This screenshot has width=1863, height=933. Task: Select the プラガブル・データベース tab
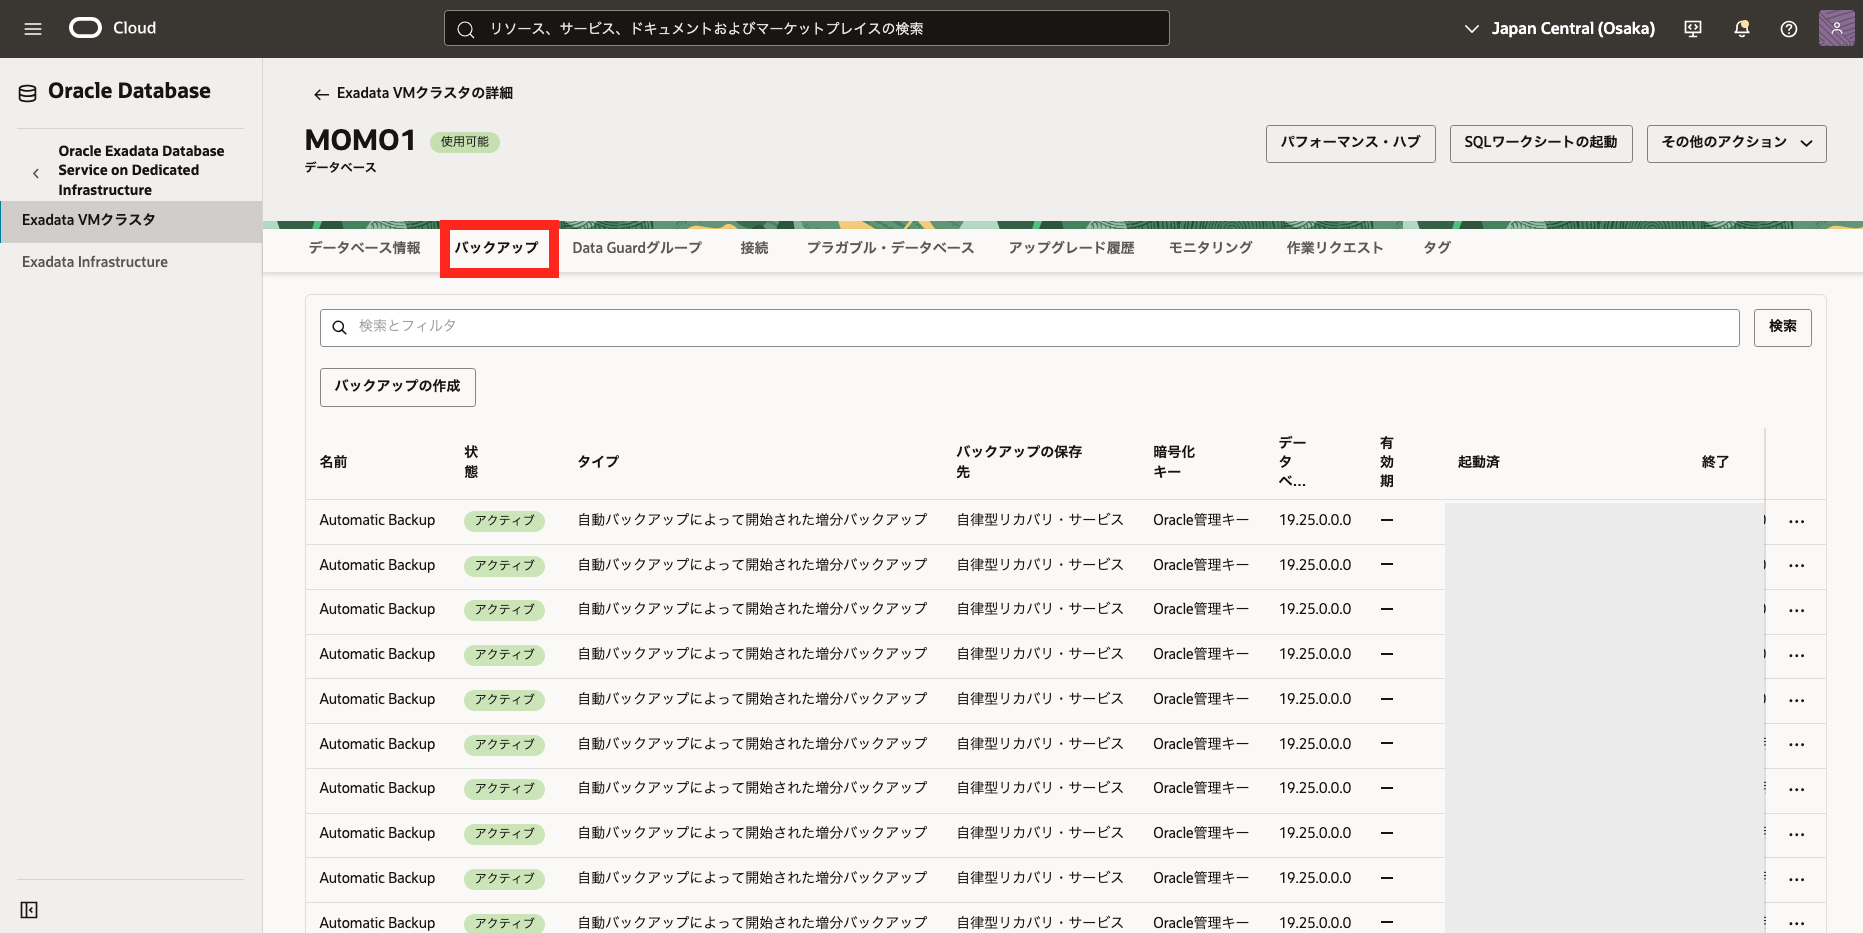coord(890,248)
